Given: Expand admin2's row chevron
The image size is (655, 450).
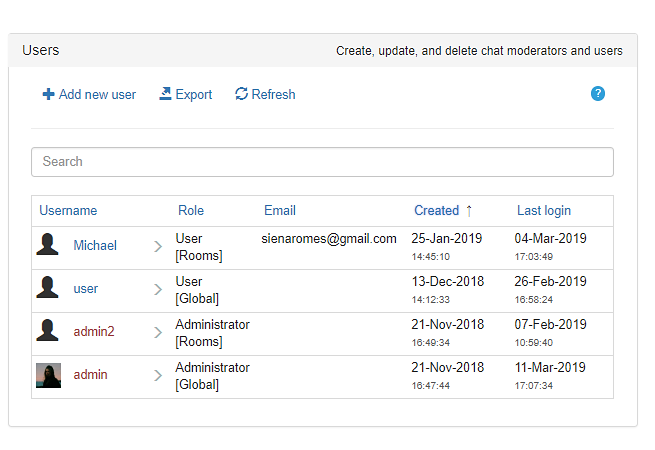Looking at the screenshot, I should [x=158, y=333].
